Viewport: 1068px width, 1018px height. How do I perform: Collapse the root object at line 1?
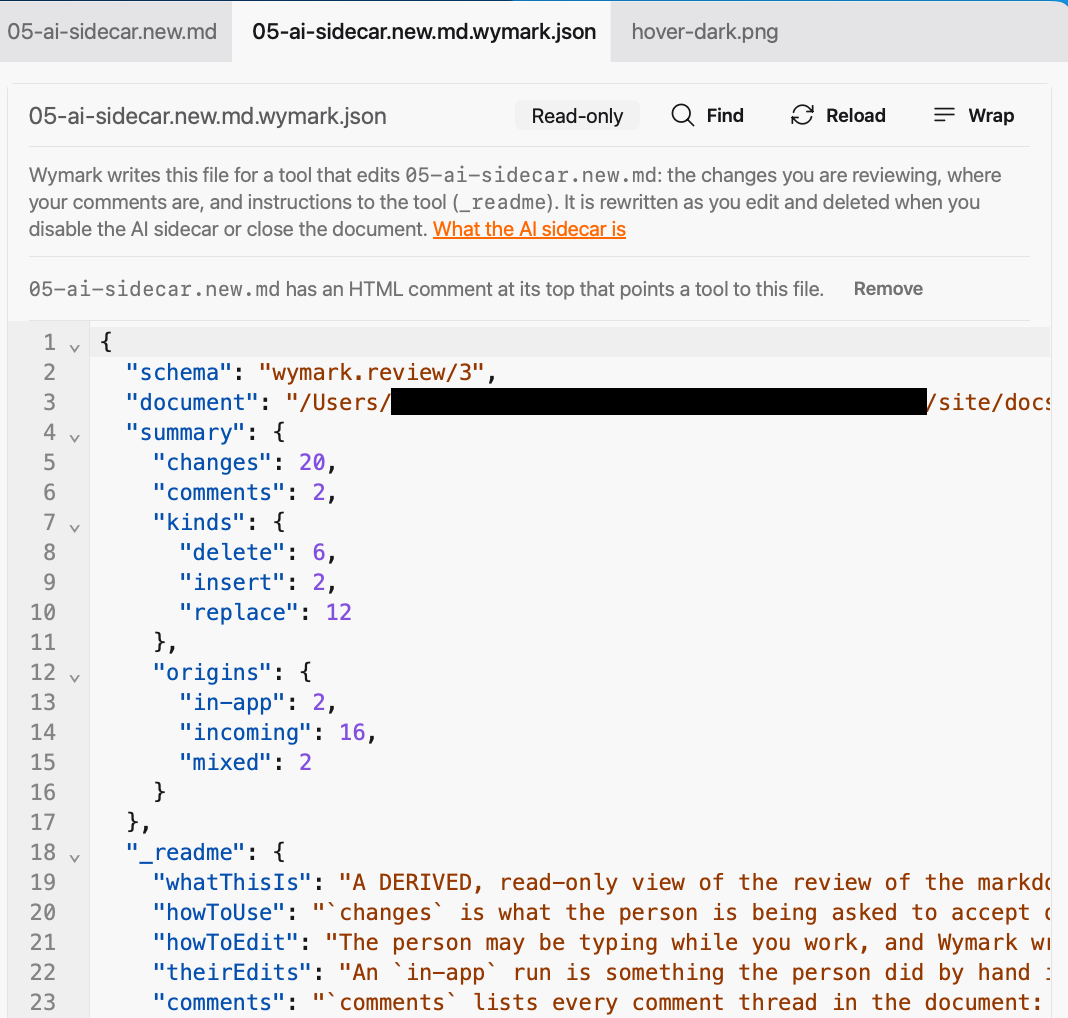75,347
